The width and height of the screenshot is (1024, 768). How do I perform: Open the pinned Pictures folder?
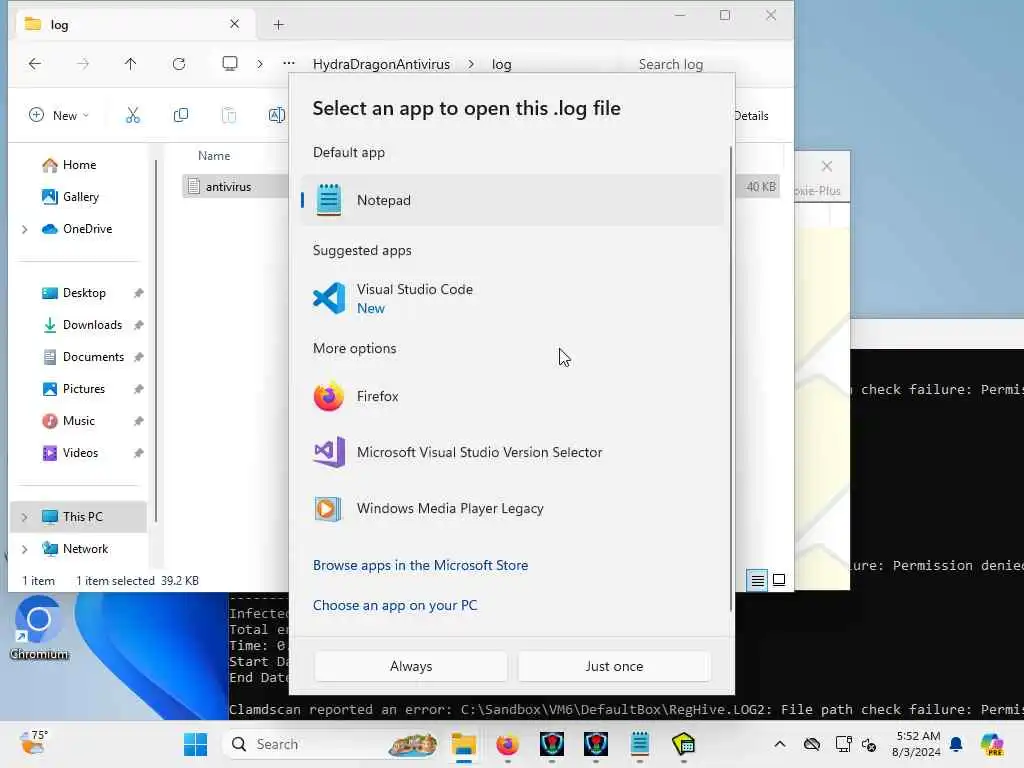[84, 389]
